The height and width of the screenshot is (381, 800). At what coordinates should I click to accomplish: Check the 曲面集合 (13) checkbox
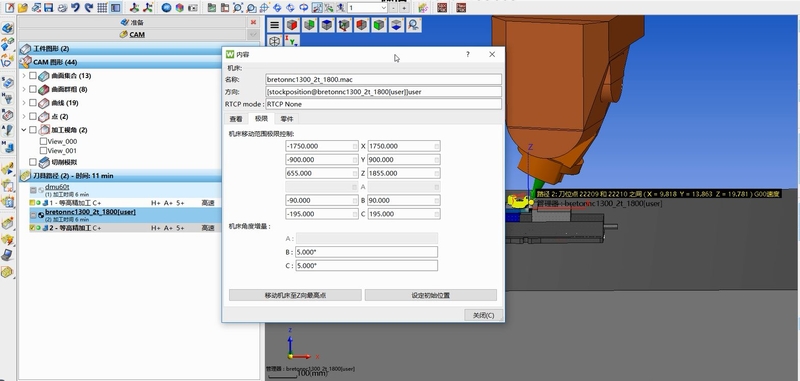[33, 75]
